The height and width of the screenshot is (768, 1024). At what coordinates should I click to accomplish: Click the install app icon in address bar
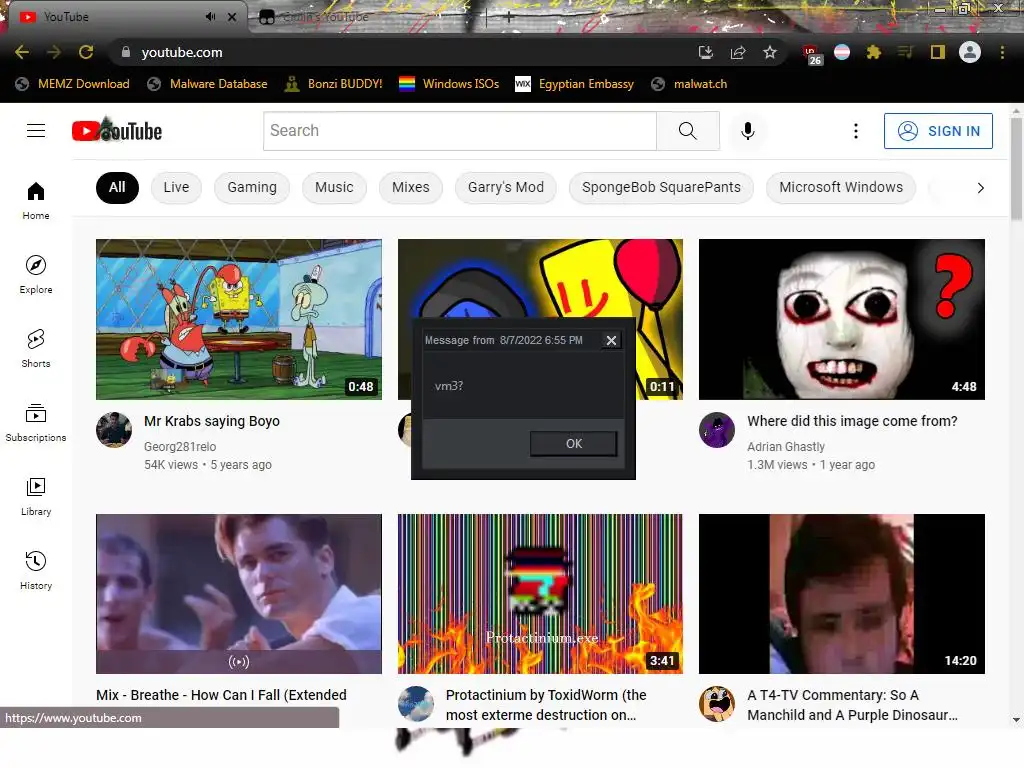click(705, 52)
